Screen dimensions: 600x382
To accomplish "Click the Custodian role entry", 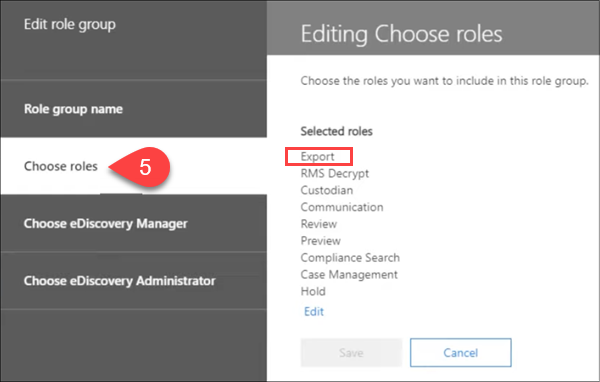I will click(x=327, y=190).
